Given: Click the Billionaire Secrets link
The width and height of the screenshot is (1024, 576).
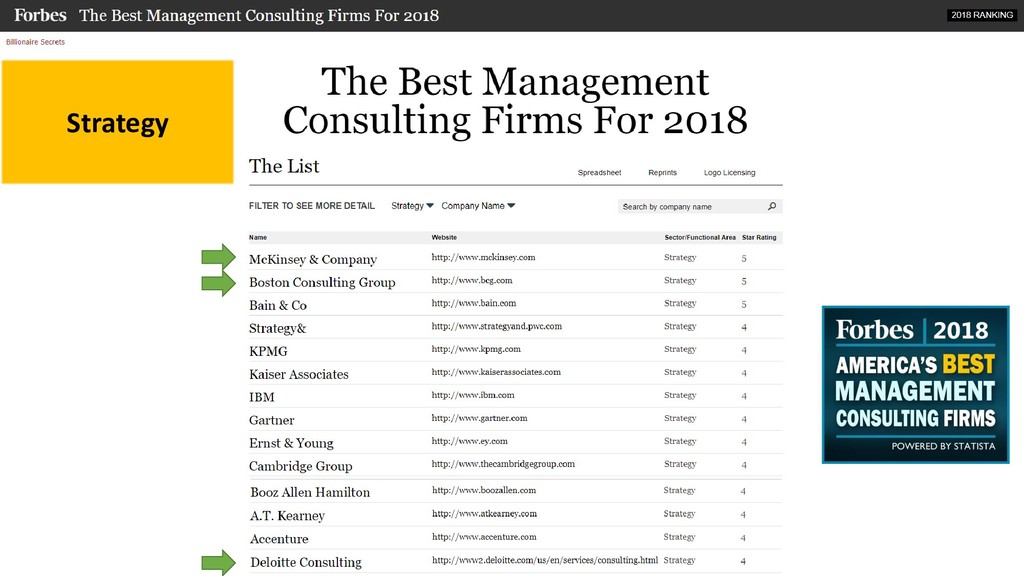Looking at the screenshot, I should tap(35, 42).
